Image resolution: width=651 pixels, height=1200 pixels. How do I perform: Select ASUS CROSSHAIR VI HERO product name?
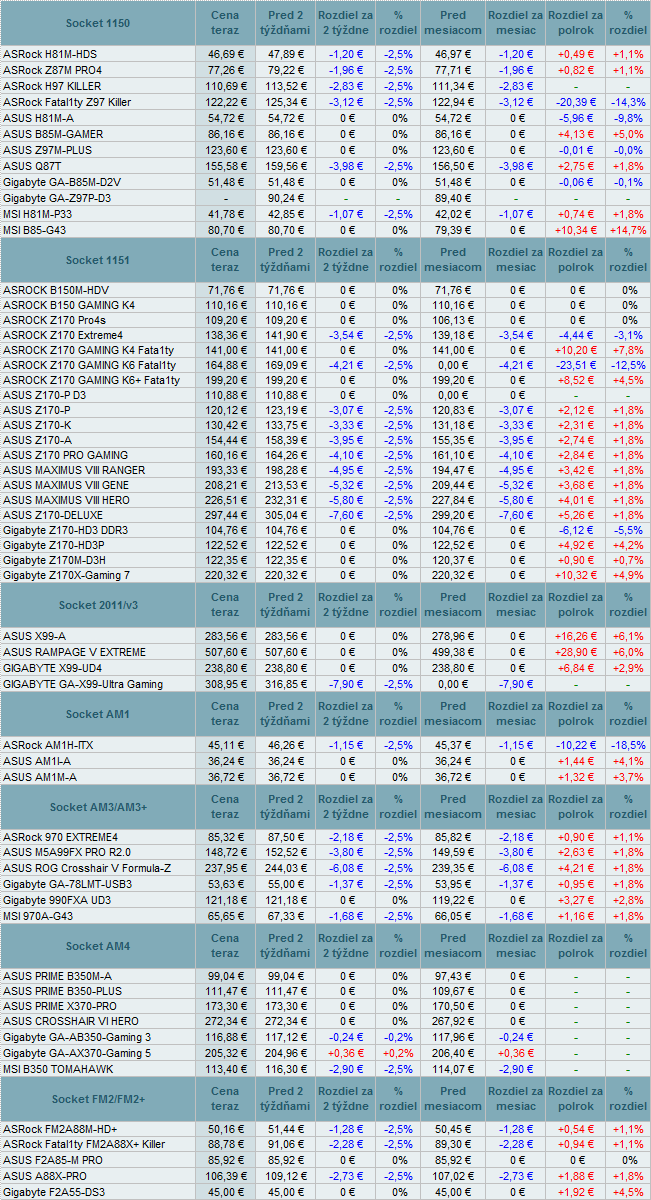coord(71,1020)
